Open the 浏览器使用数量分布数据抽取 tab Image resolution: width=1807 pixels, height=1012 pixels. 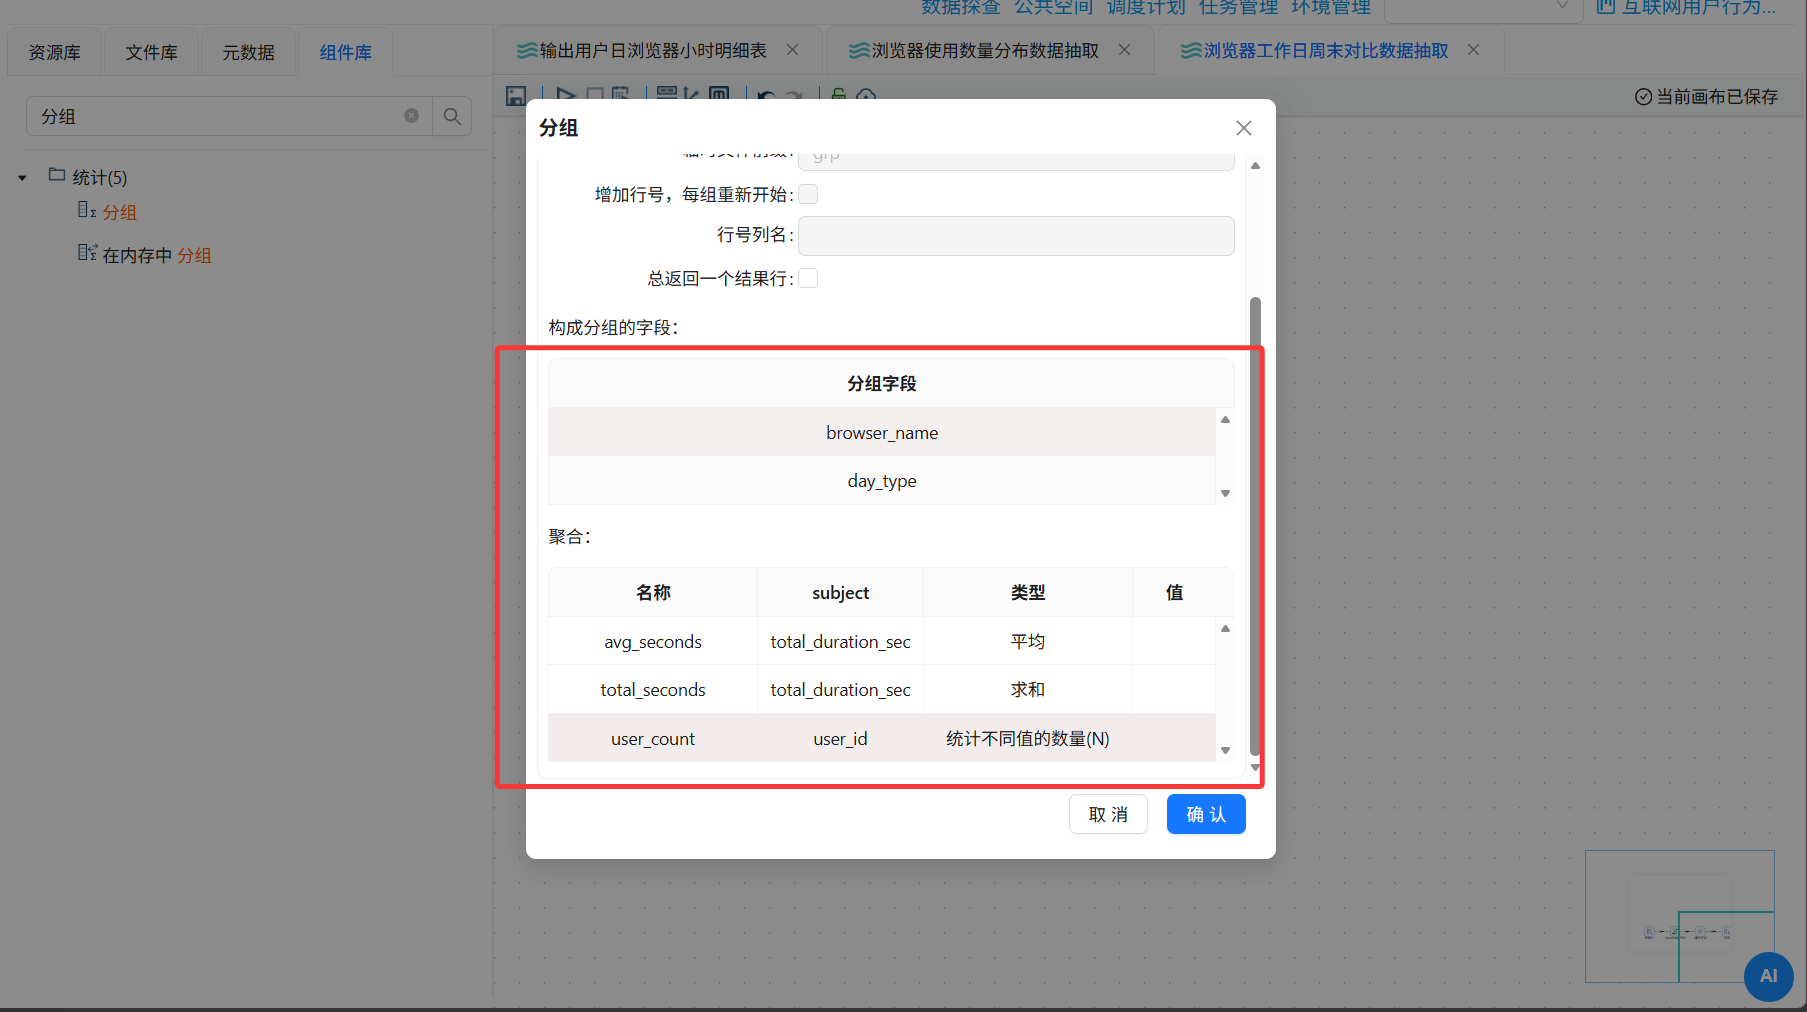click(985, 50)
